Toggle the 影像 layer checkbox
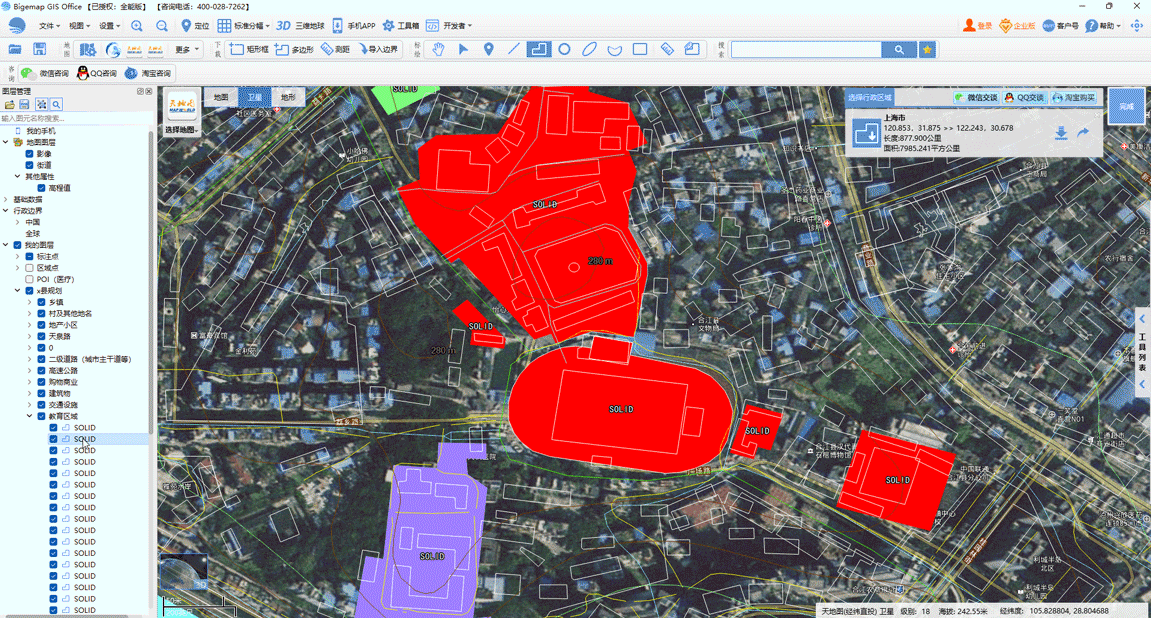The height and width of the screenshot is (618, 1151). tap(29, 154)
